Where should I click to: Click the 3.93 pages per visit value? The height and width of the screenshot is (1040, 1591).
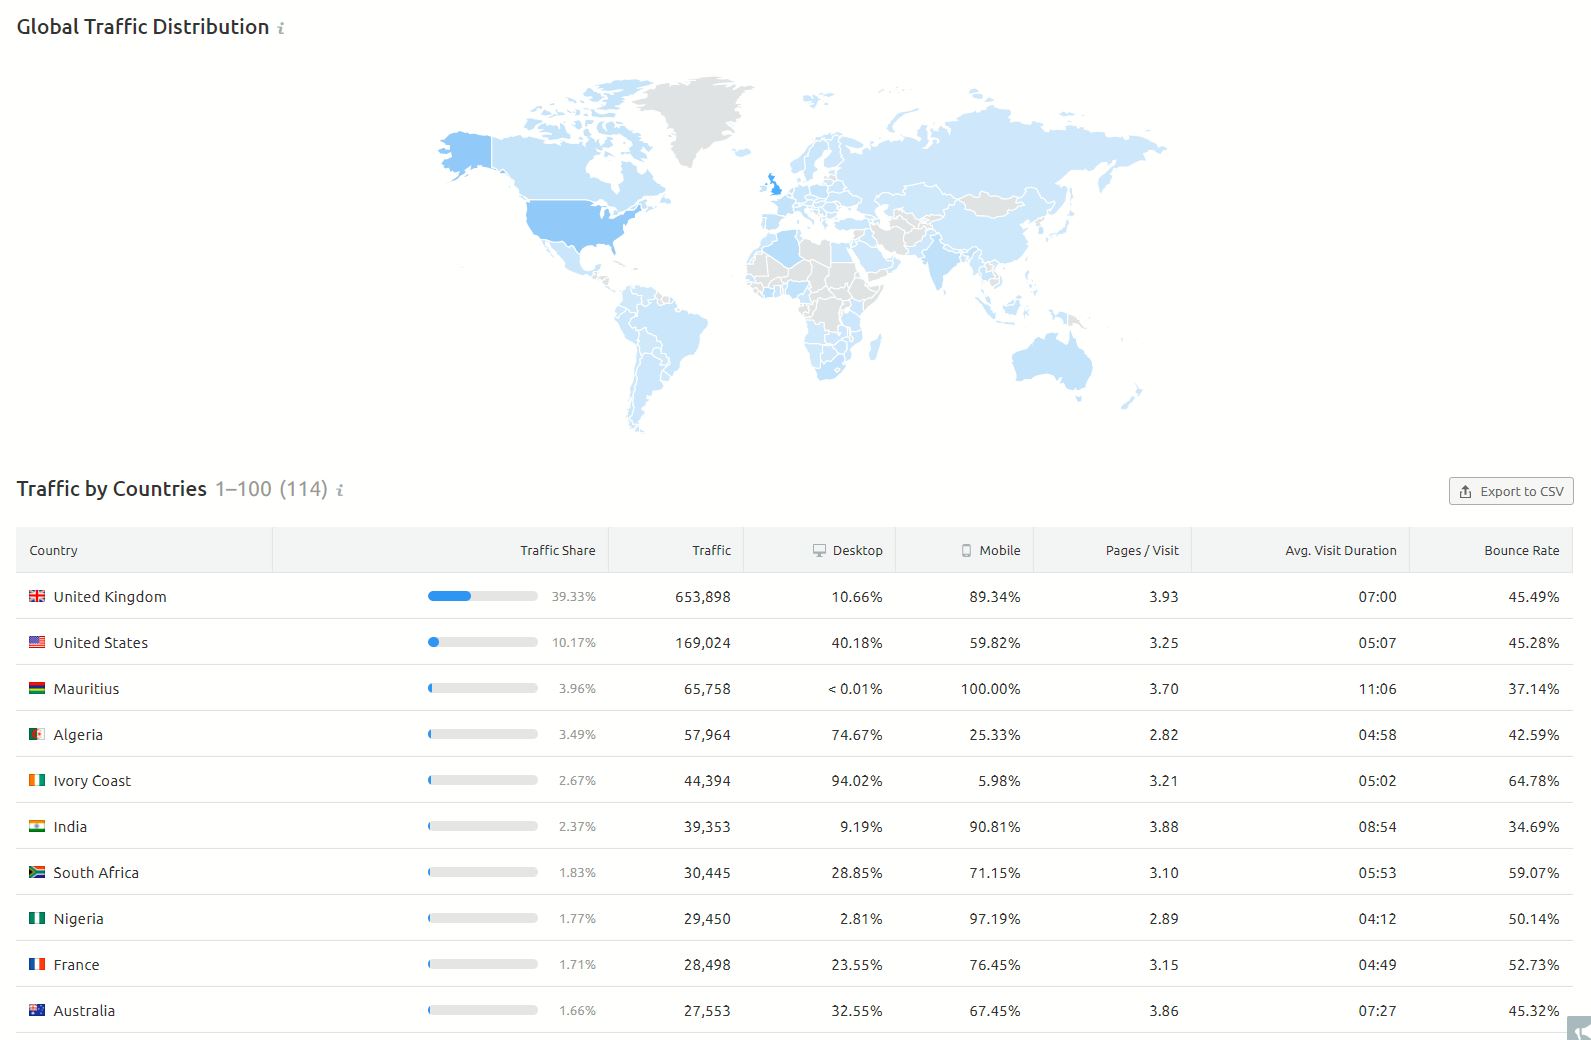click(1164, 597)
